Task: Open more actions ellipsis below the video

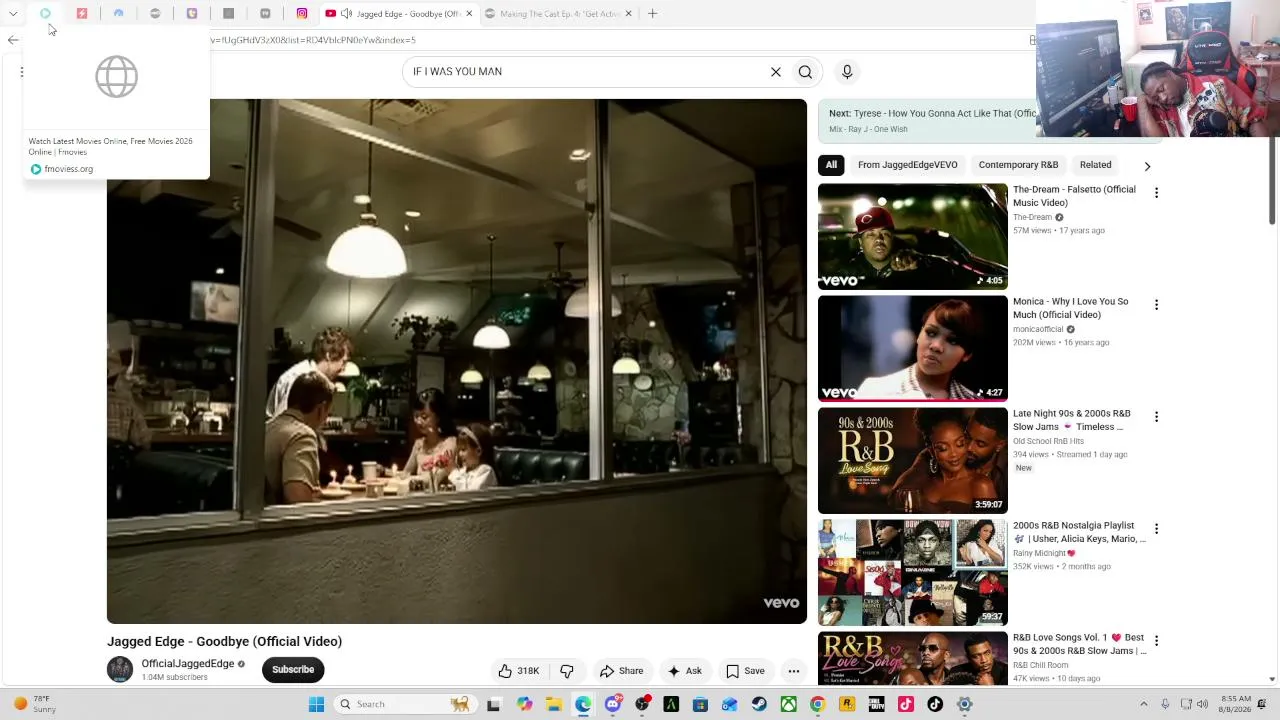Action: coord(794,671)
